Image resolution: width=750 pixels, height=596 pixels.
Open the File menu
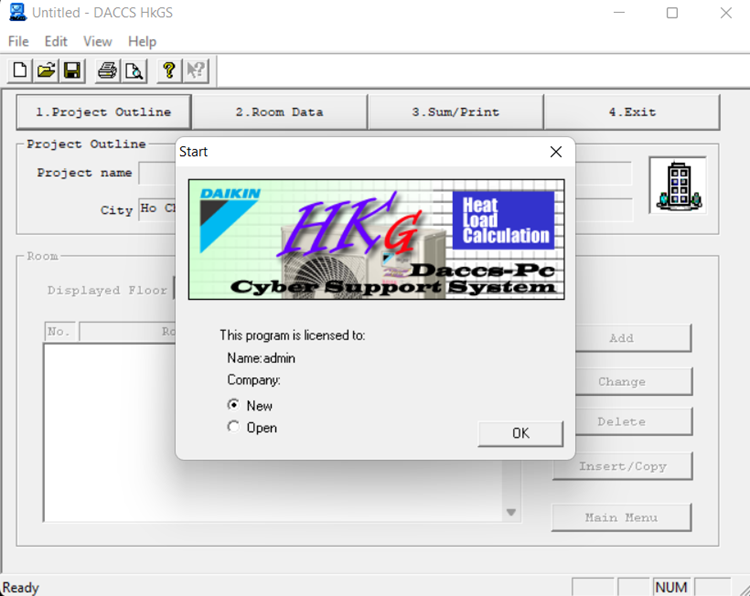pos(19,42)
